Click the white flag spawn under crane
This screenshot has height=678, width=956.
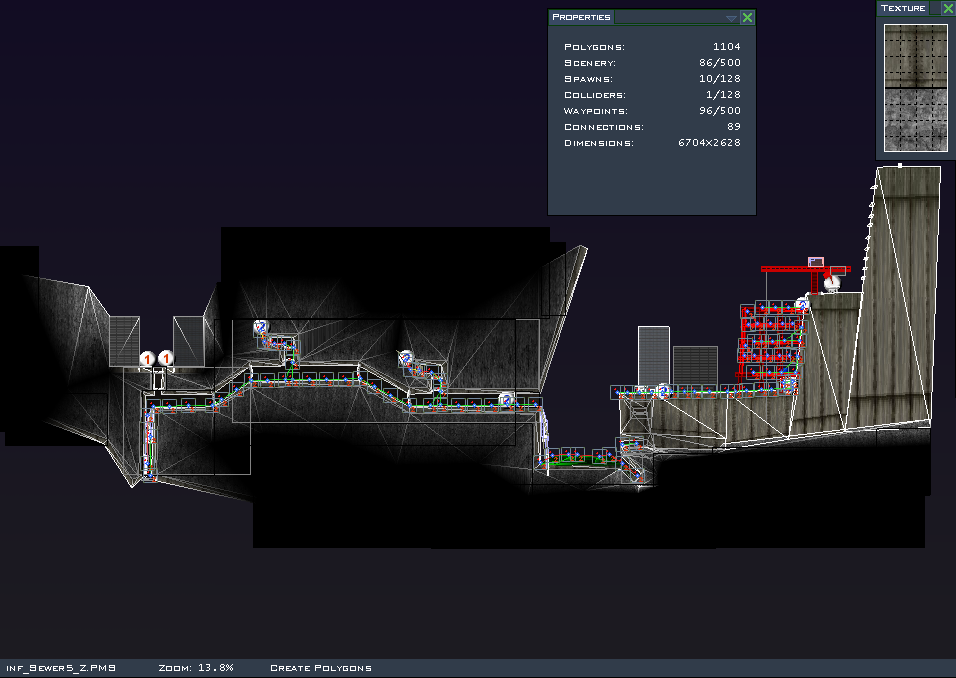(x=831, y=284)
